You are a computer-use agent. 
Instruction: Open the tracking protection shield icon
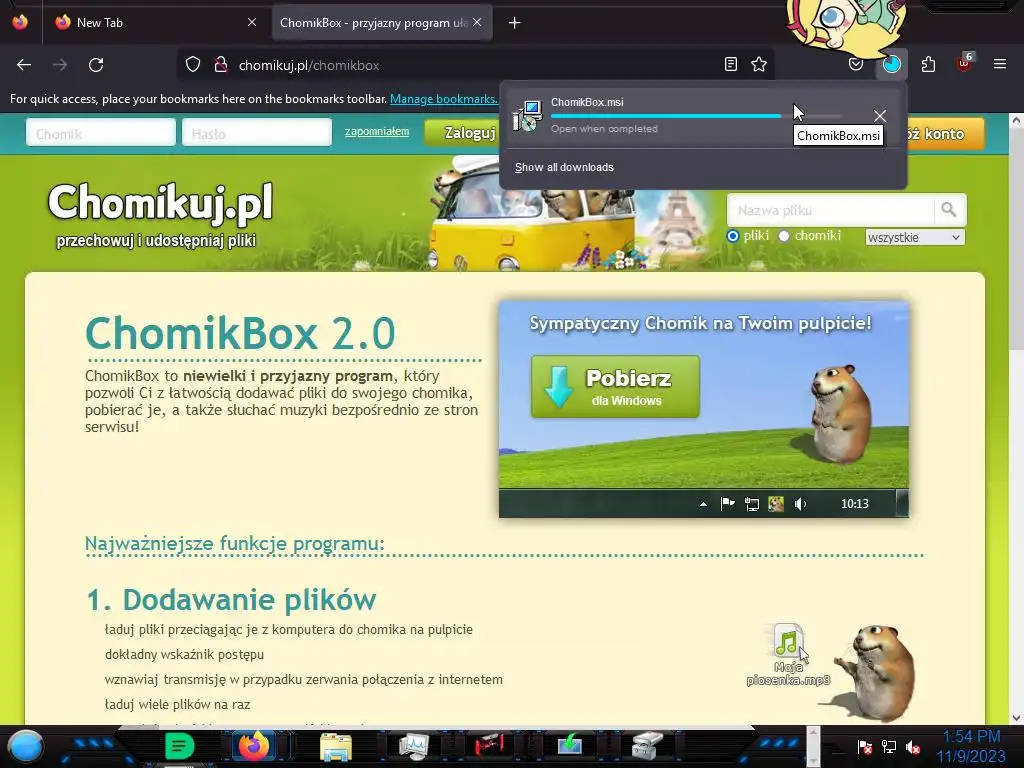[x=193, y=65]
